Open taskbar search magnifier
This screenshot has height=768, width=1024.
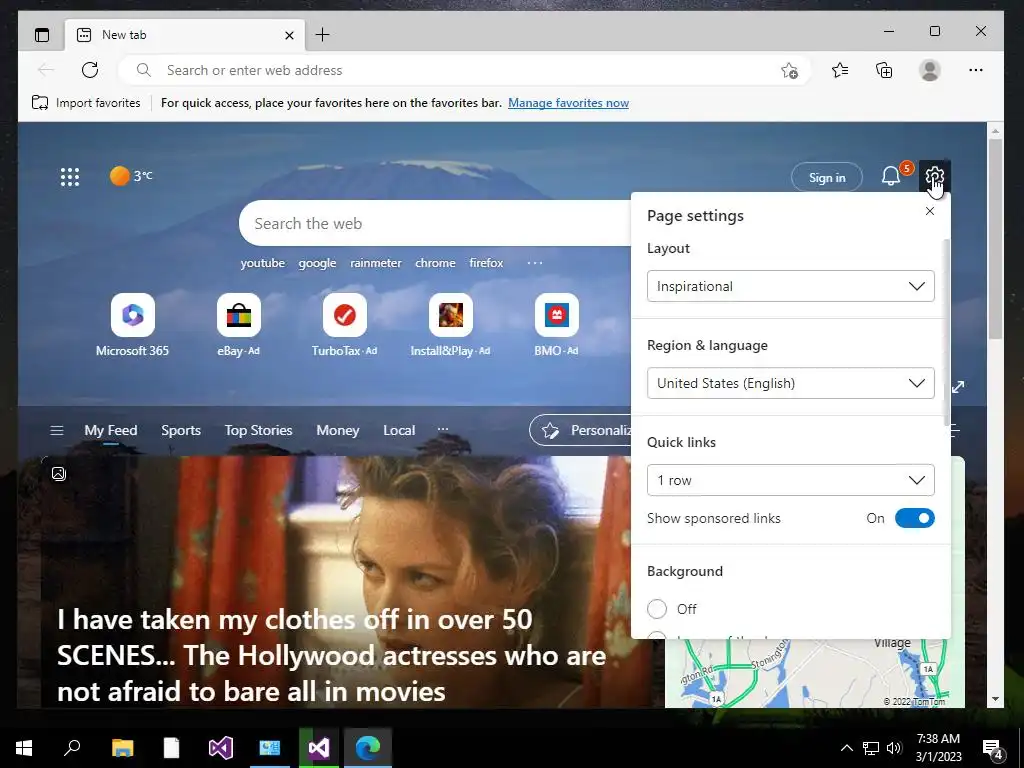(72, 748)
